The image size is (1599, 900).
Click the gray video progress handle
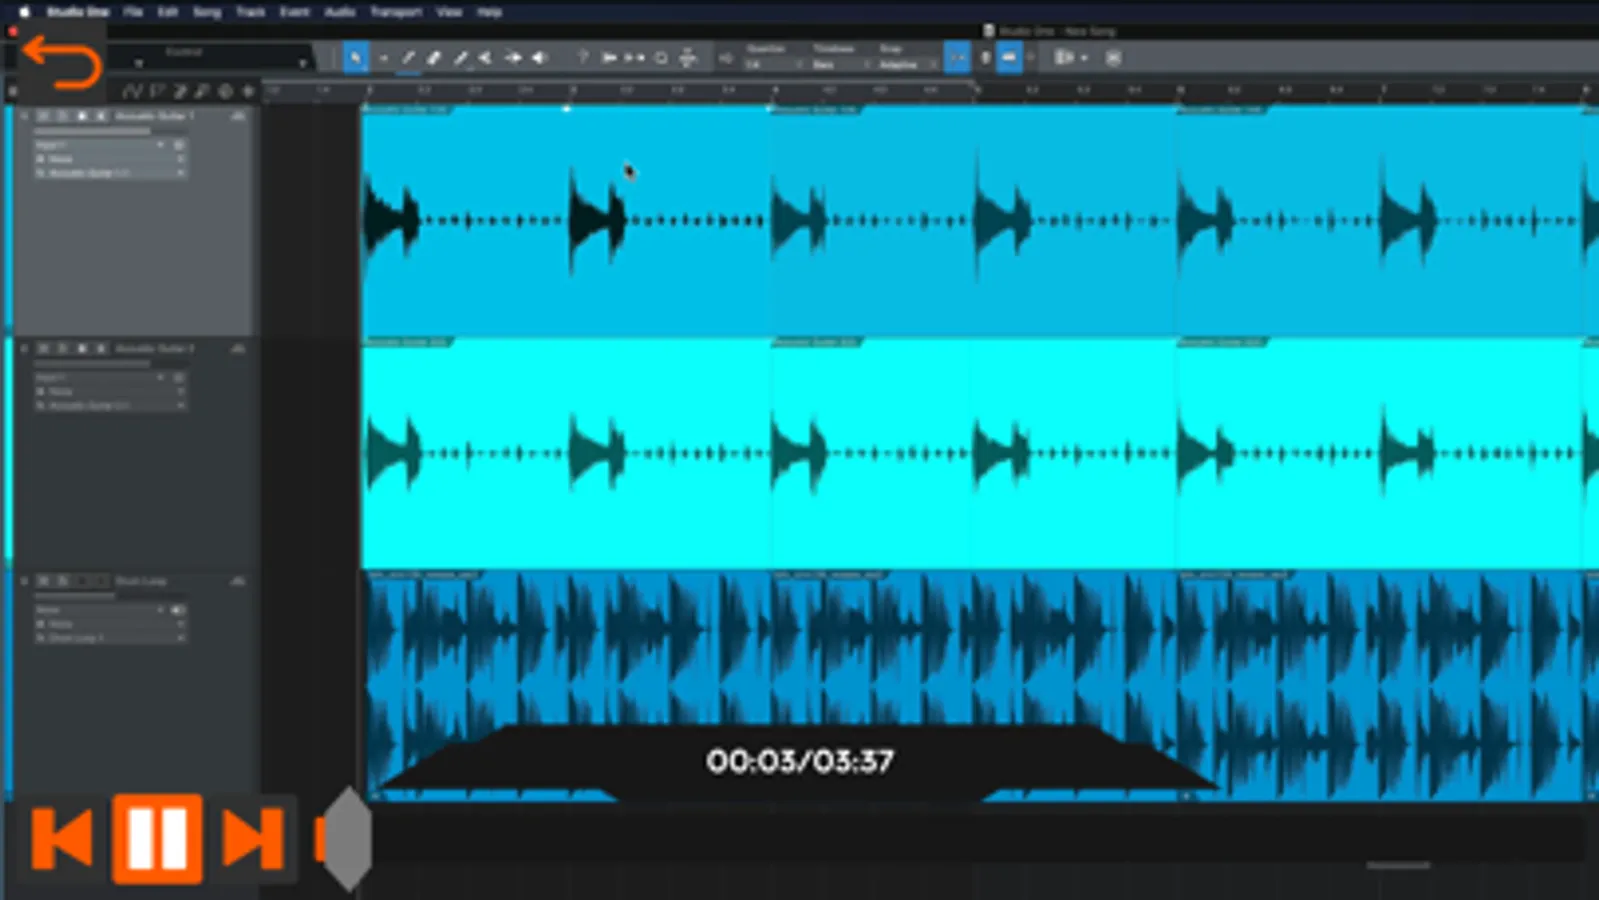pyautogui.click(x=347, y=839)
